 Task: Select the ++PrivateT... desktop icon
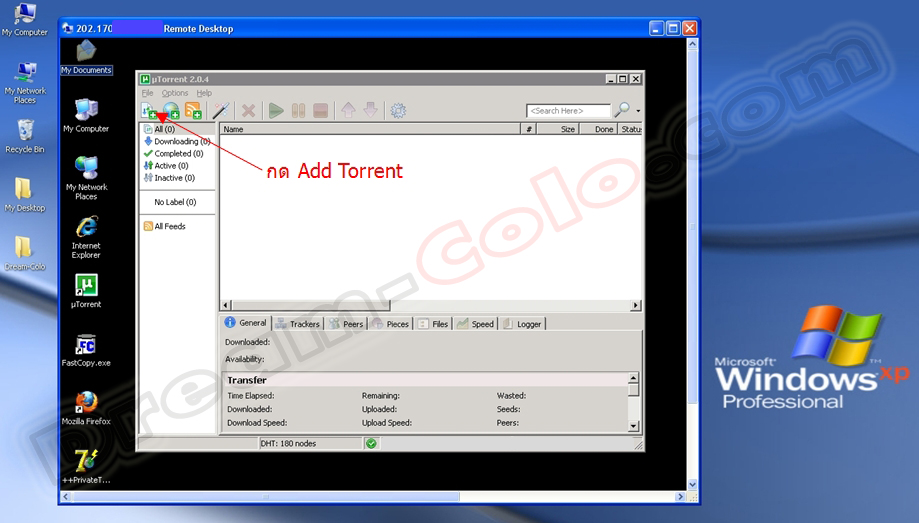(86, 467)
